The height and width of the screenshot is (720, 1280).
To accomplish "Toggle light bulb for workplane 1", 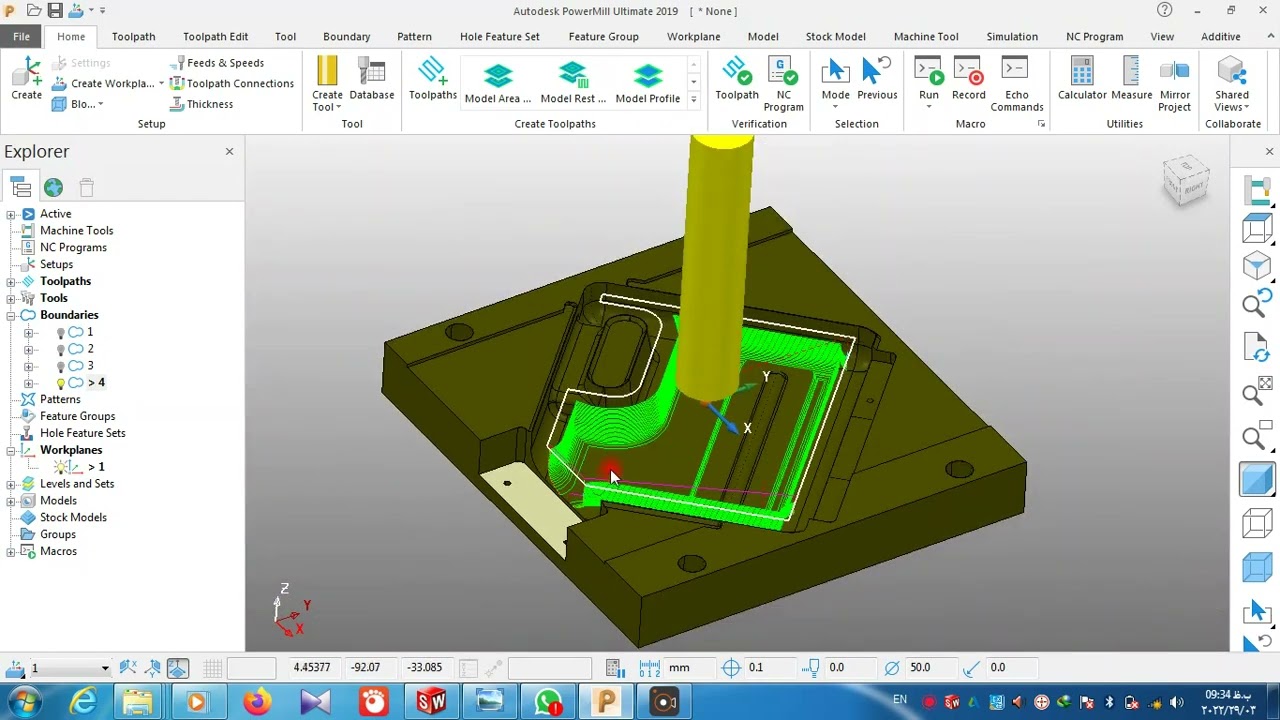I will pyautogui.click(x=61, y=468).
